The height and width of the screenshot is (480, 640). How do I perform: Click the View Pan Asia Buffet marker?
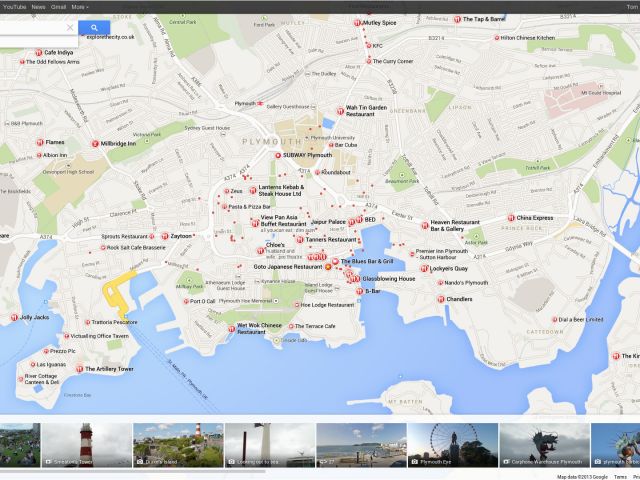(255, 223)
